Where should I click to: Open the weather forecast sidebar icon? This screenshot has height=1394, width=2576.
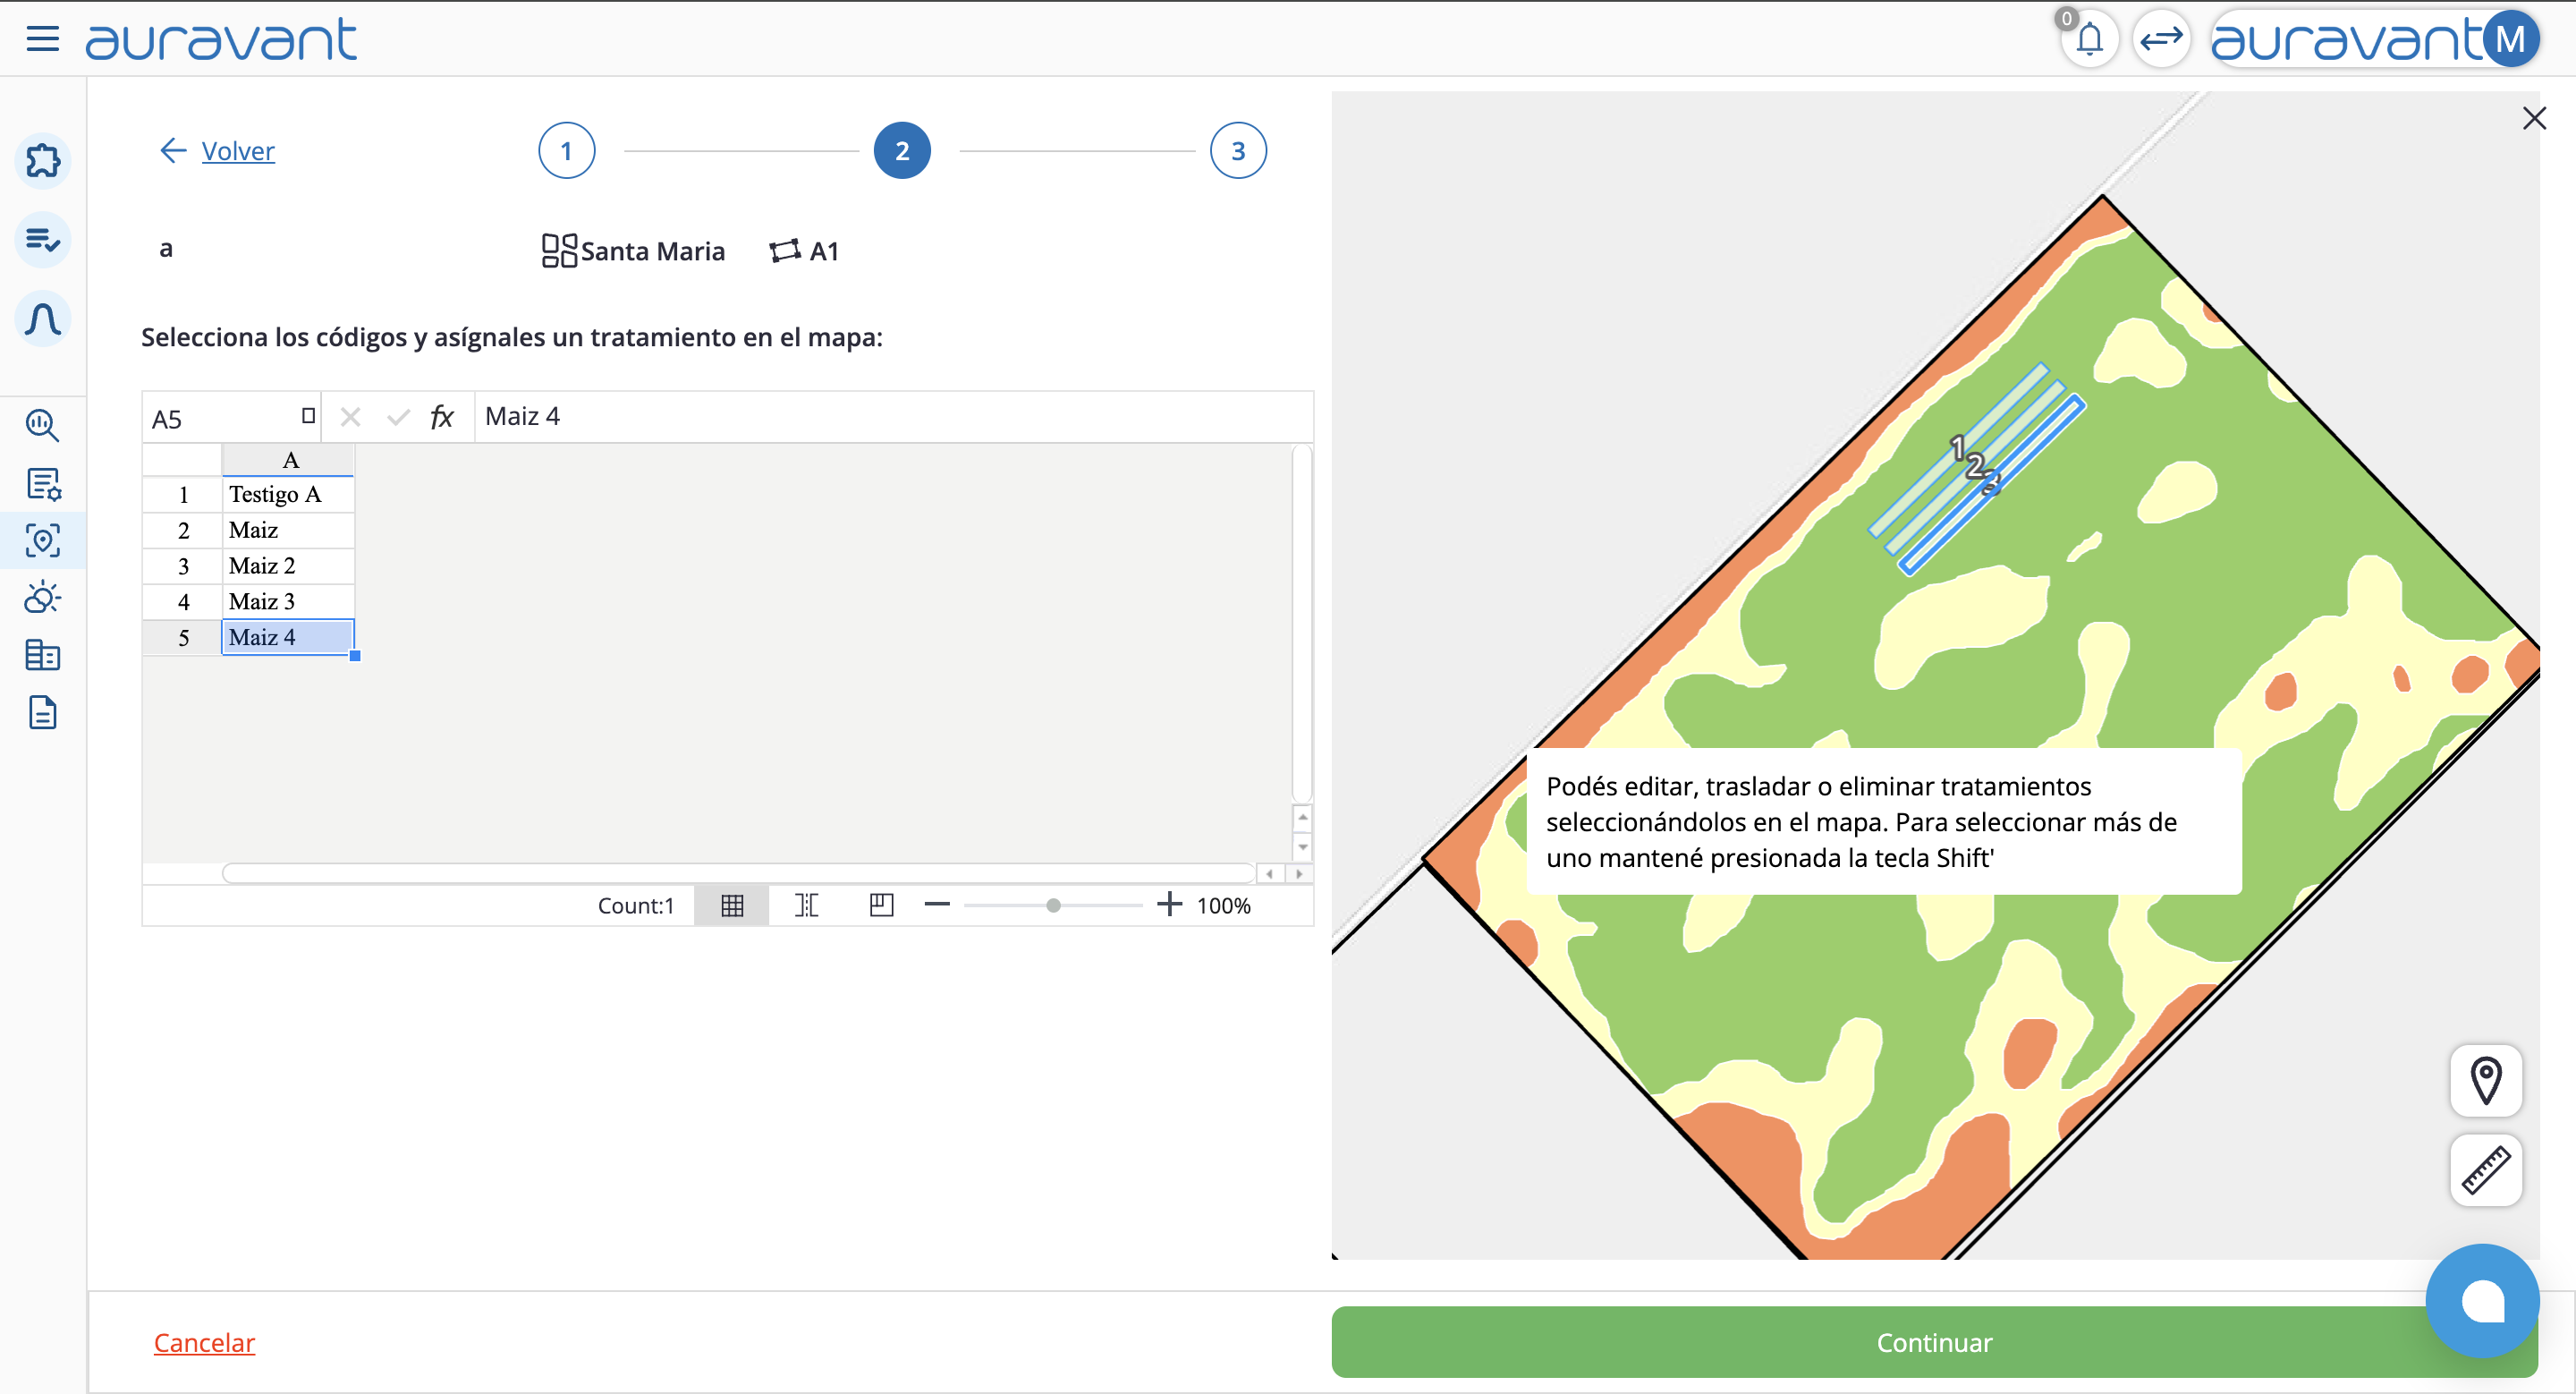43,598
